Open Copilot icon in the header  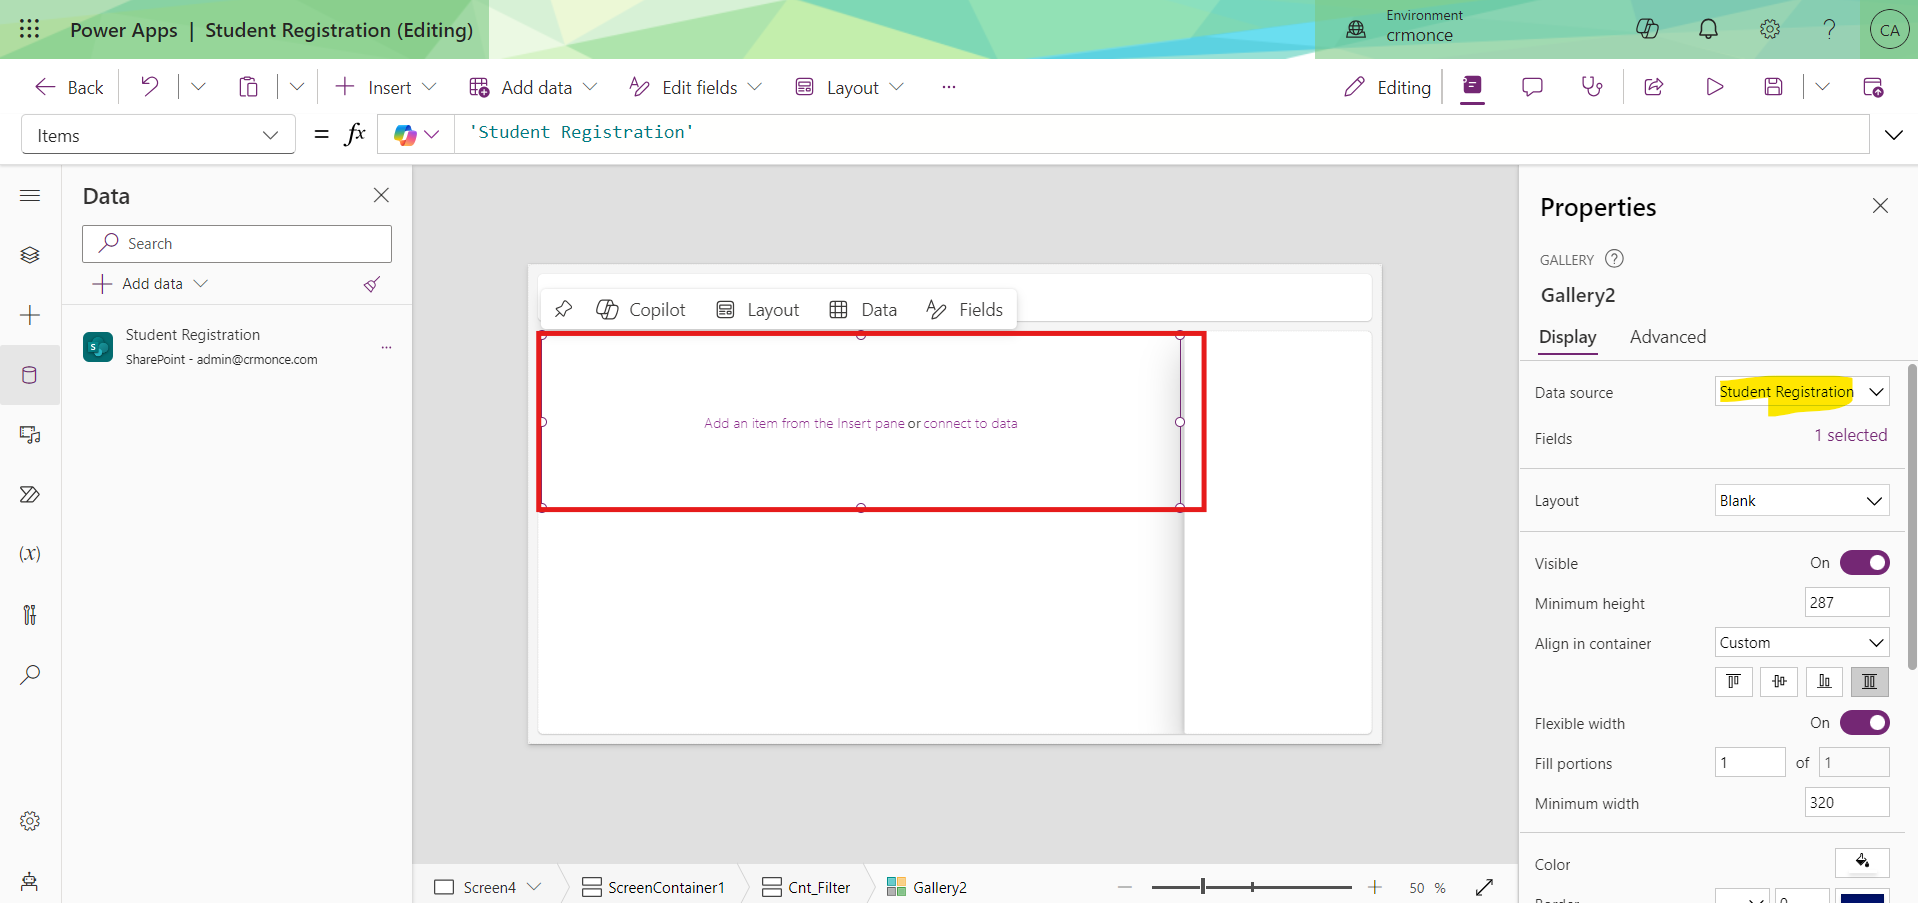pyautogui.click(x=1647, y=29)
